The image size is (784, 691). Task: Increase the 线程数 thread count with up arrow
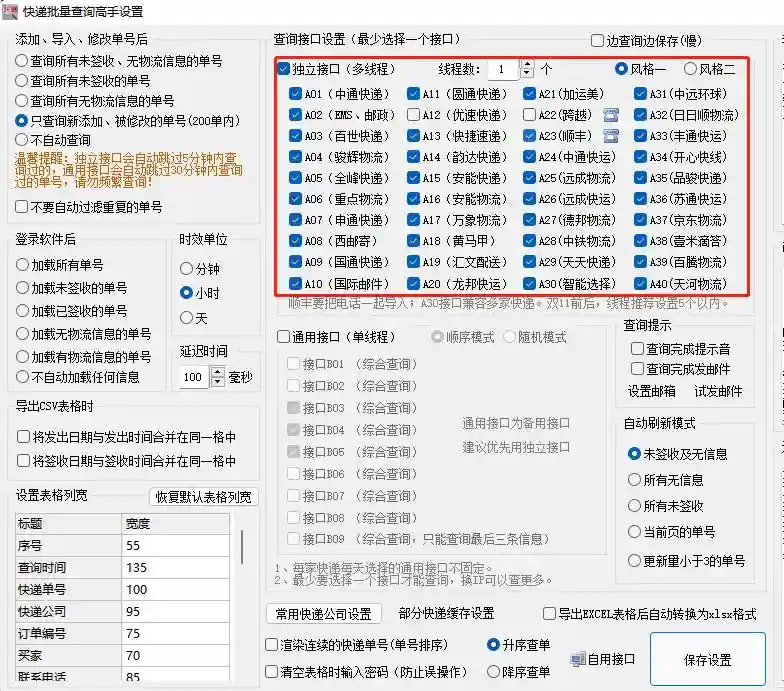point(527,65)
